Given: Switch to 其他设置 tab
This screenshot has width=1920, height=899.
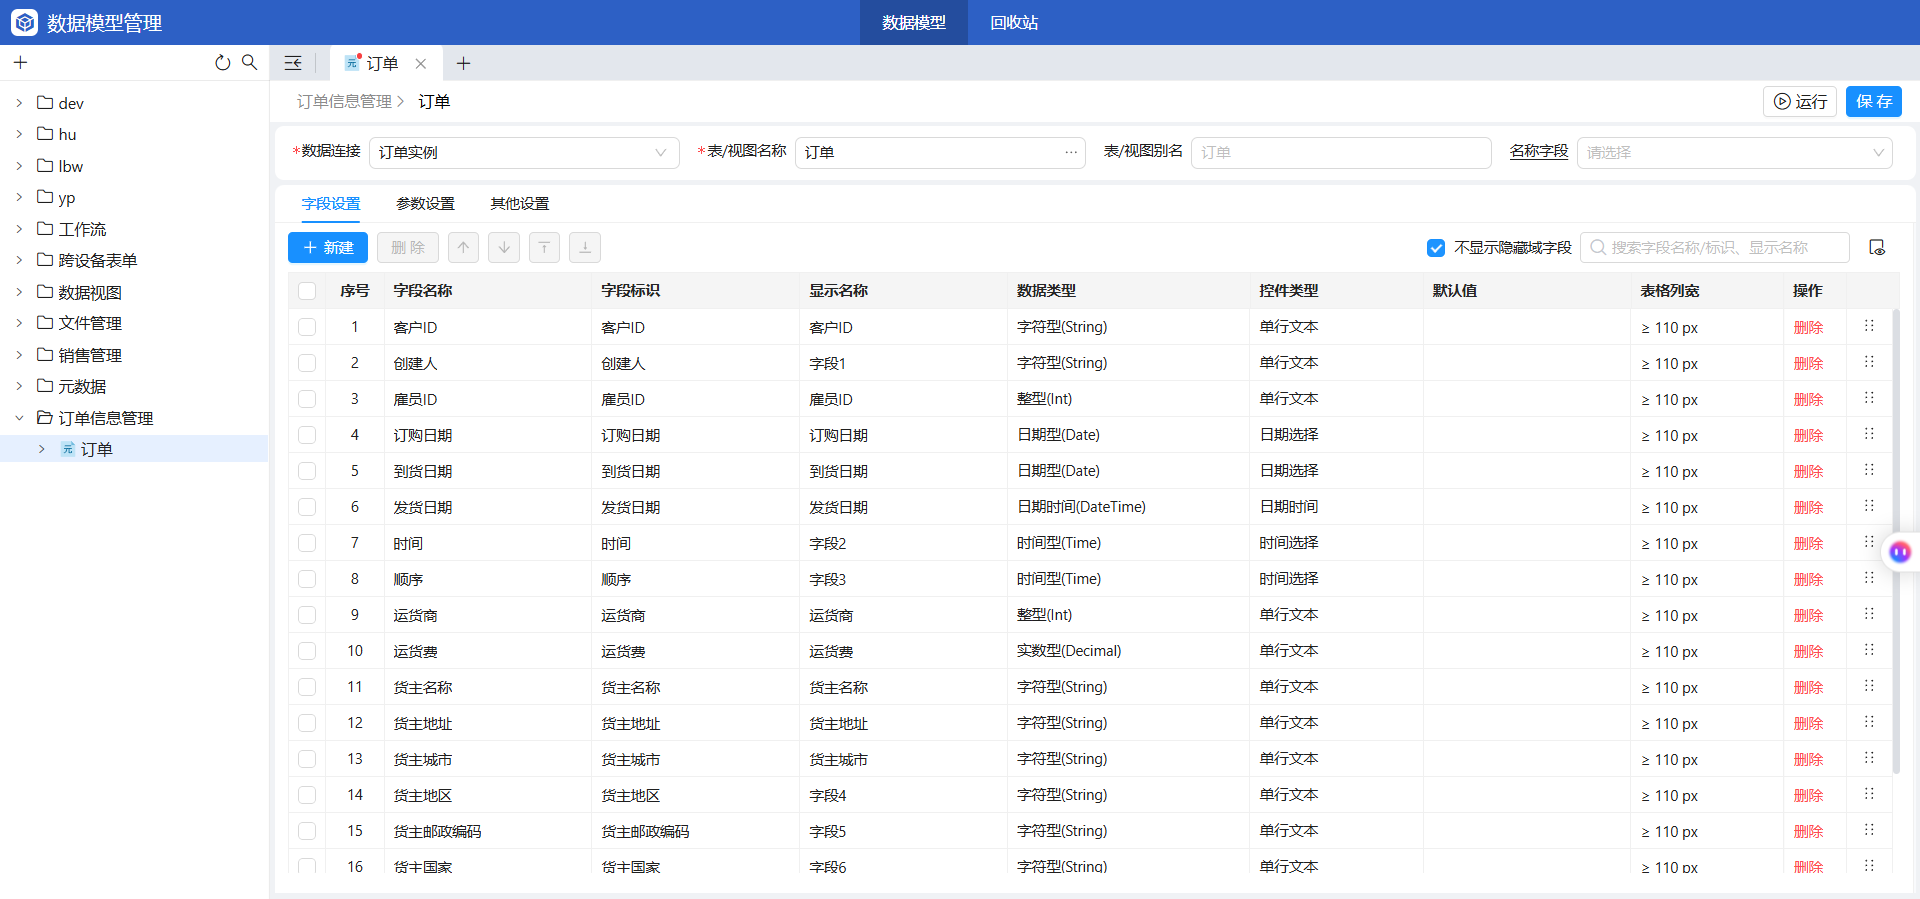Looking at the screenshot, I should (x=519, y=203).
